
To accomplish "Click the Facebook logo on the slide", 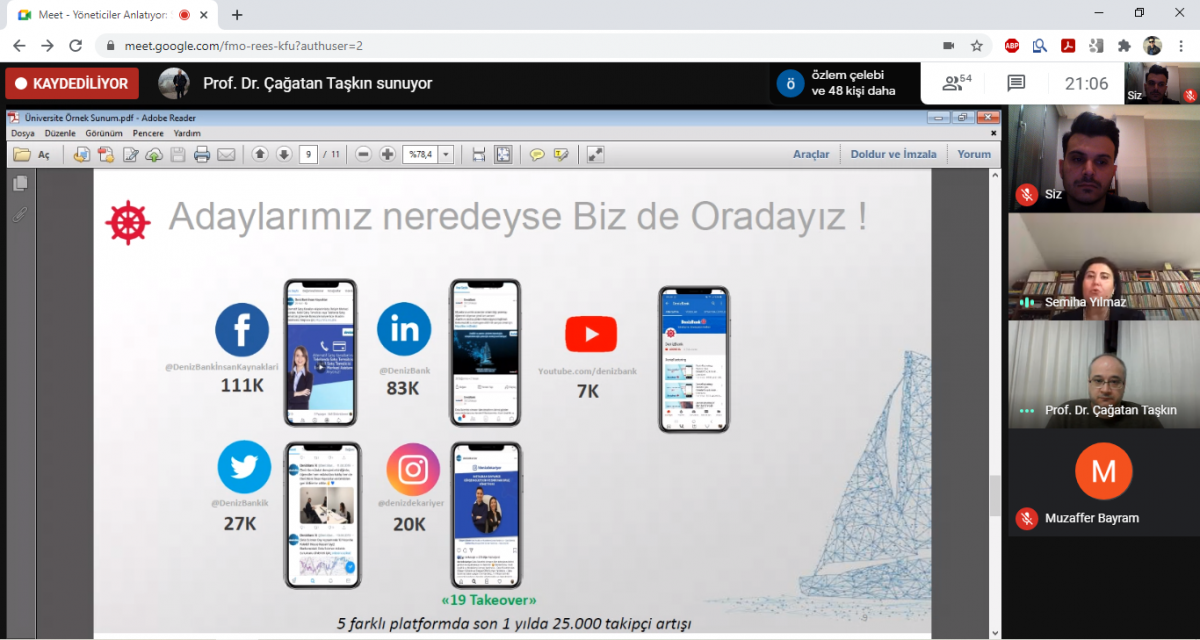I will 242,330.
